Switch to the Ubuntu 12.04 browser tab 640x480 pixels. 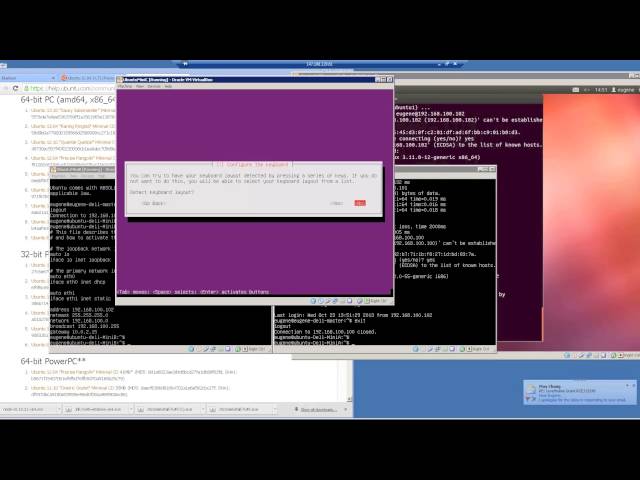point(88,78)
